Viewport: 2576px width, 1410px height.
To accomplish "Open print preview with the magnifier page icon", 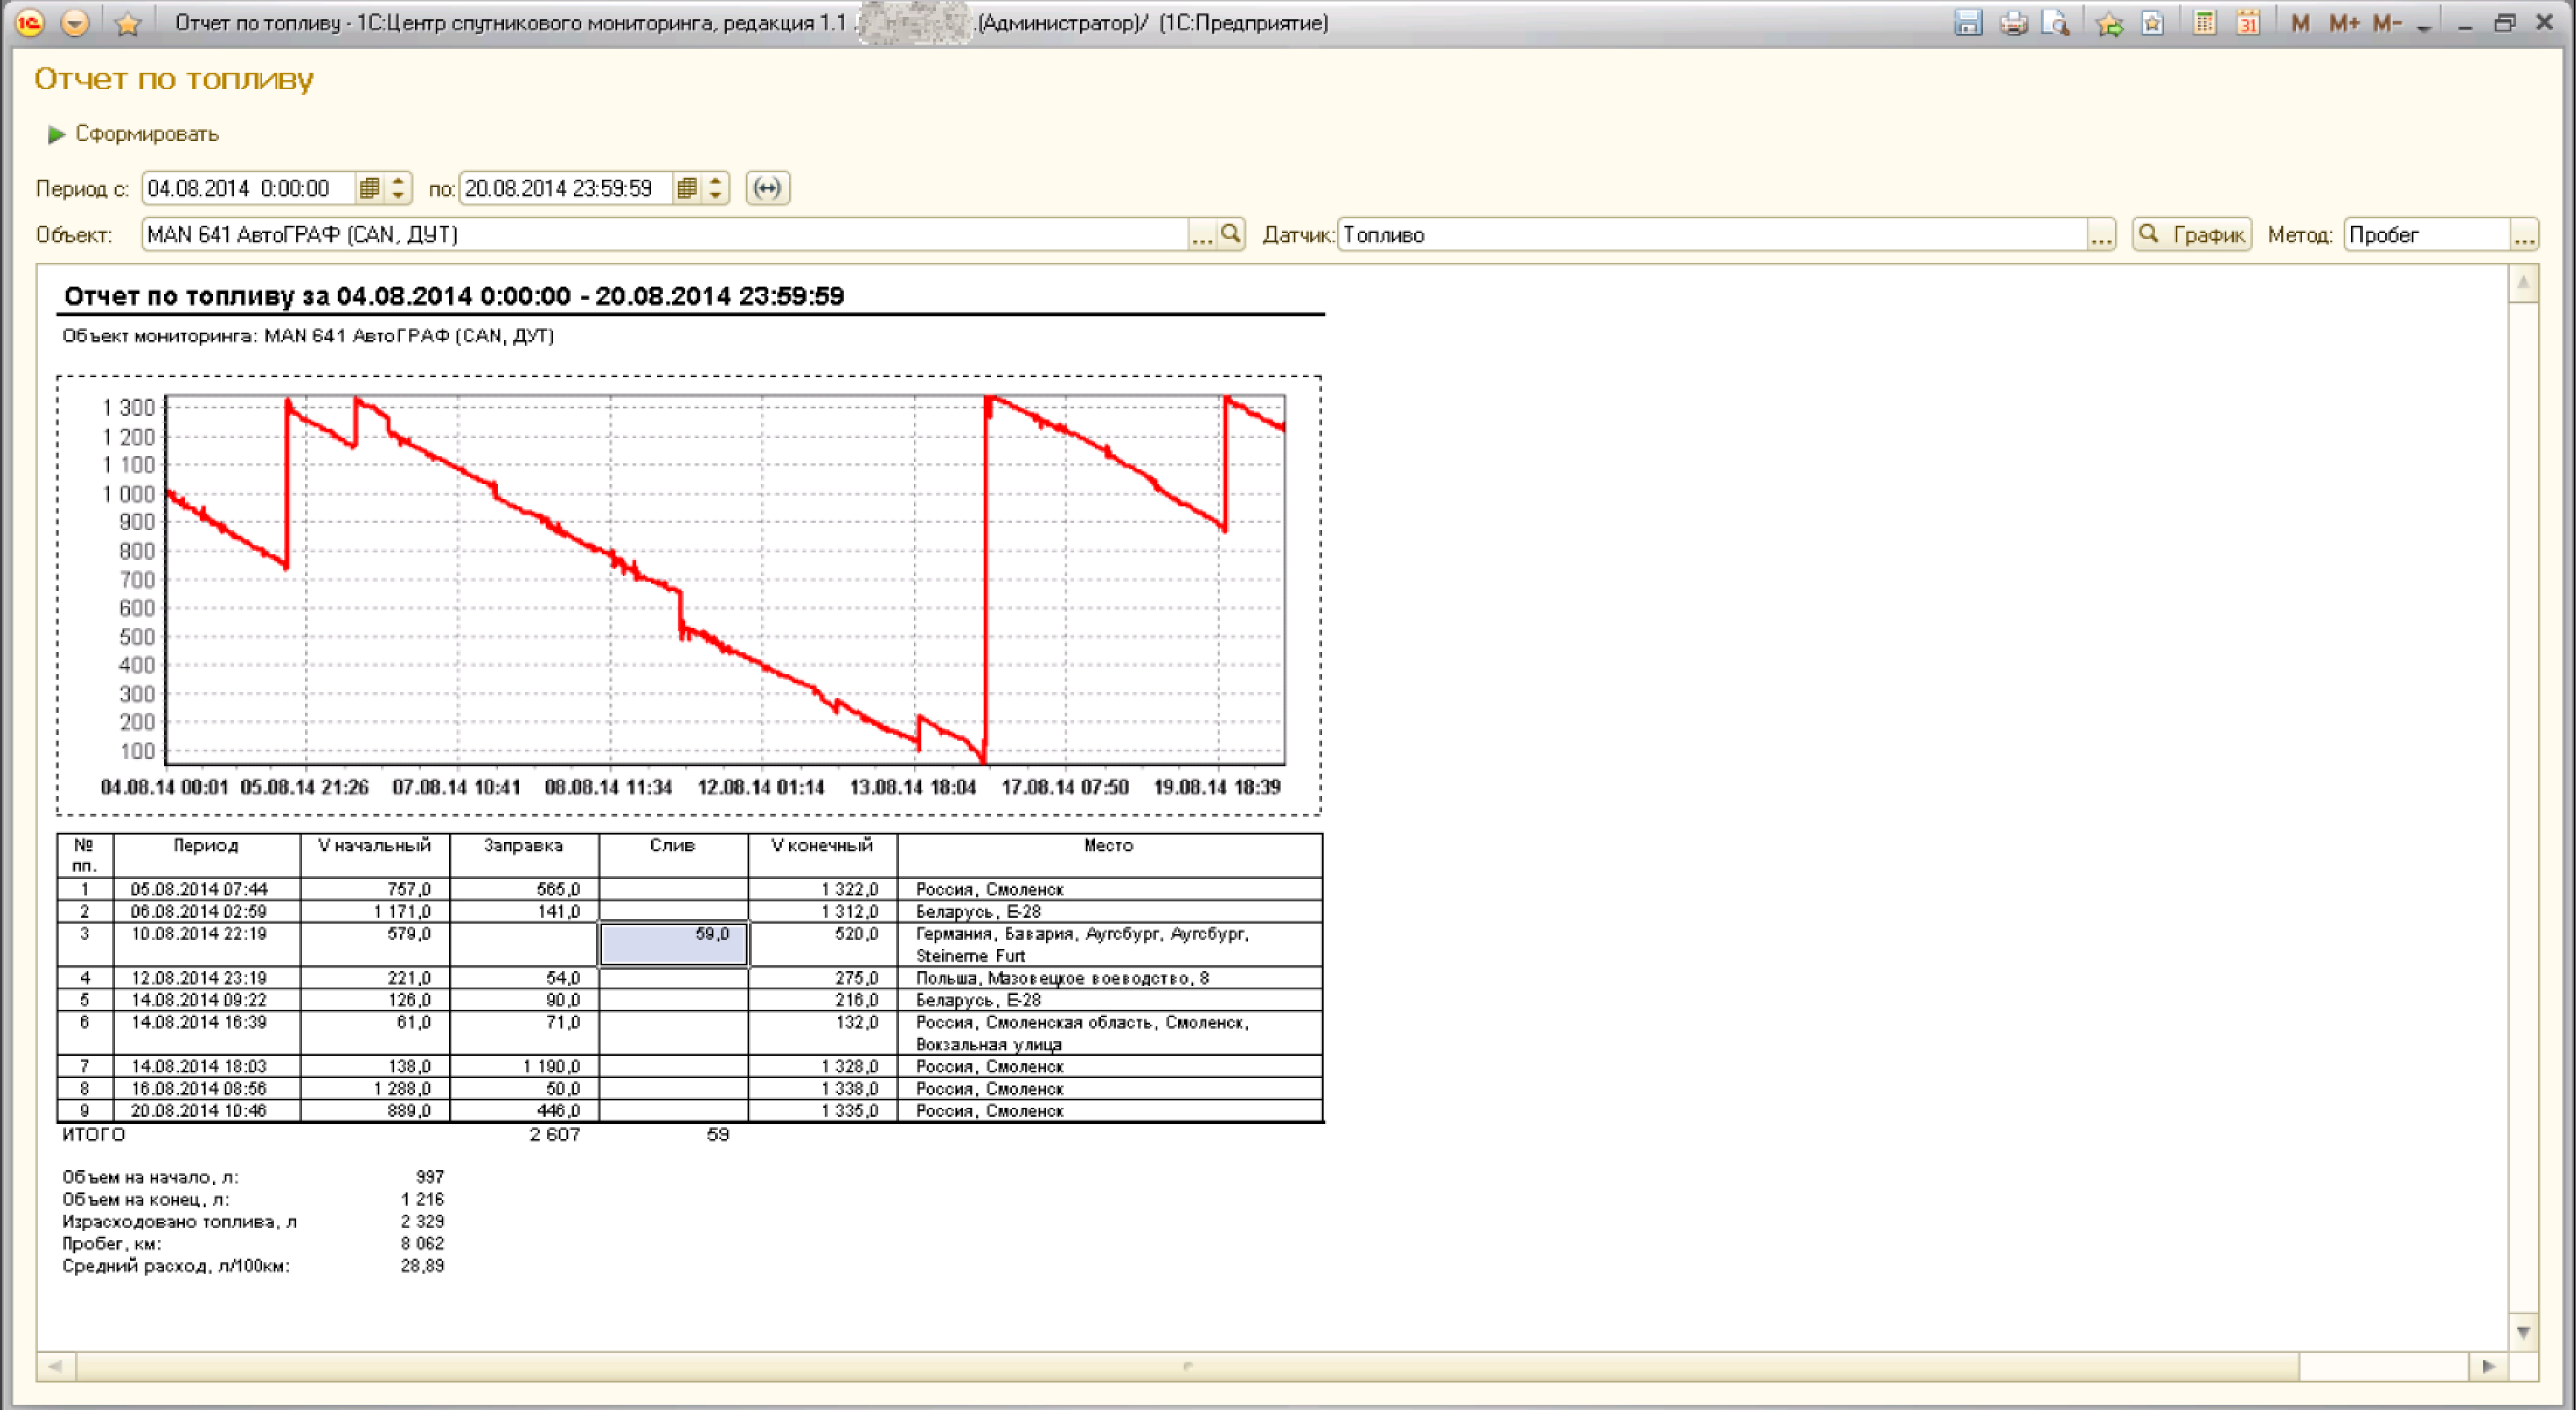I will [2055, 22].
